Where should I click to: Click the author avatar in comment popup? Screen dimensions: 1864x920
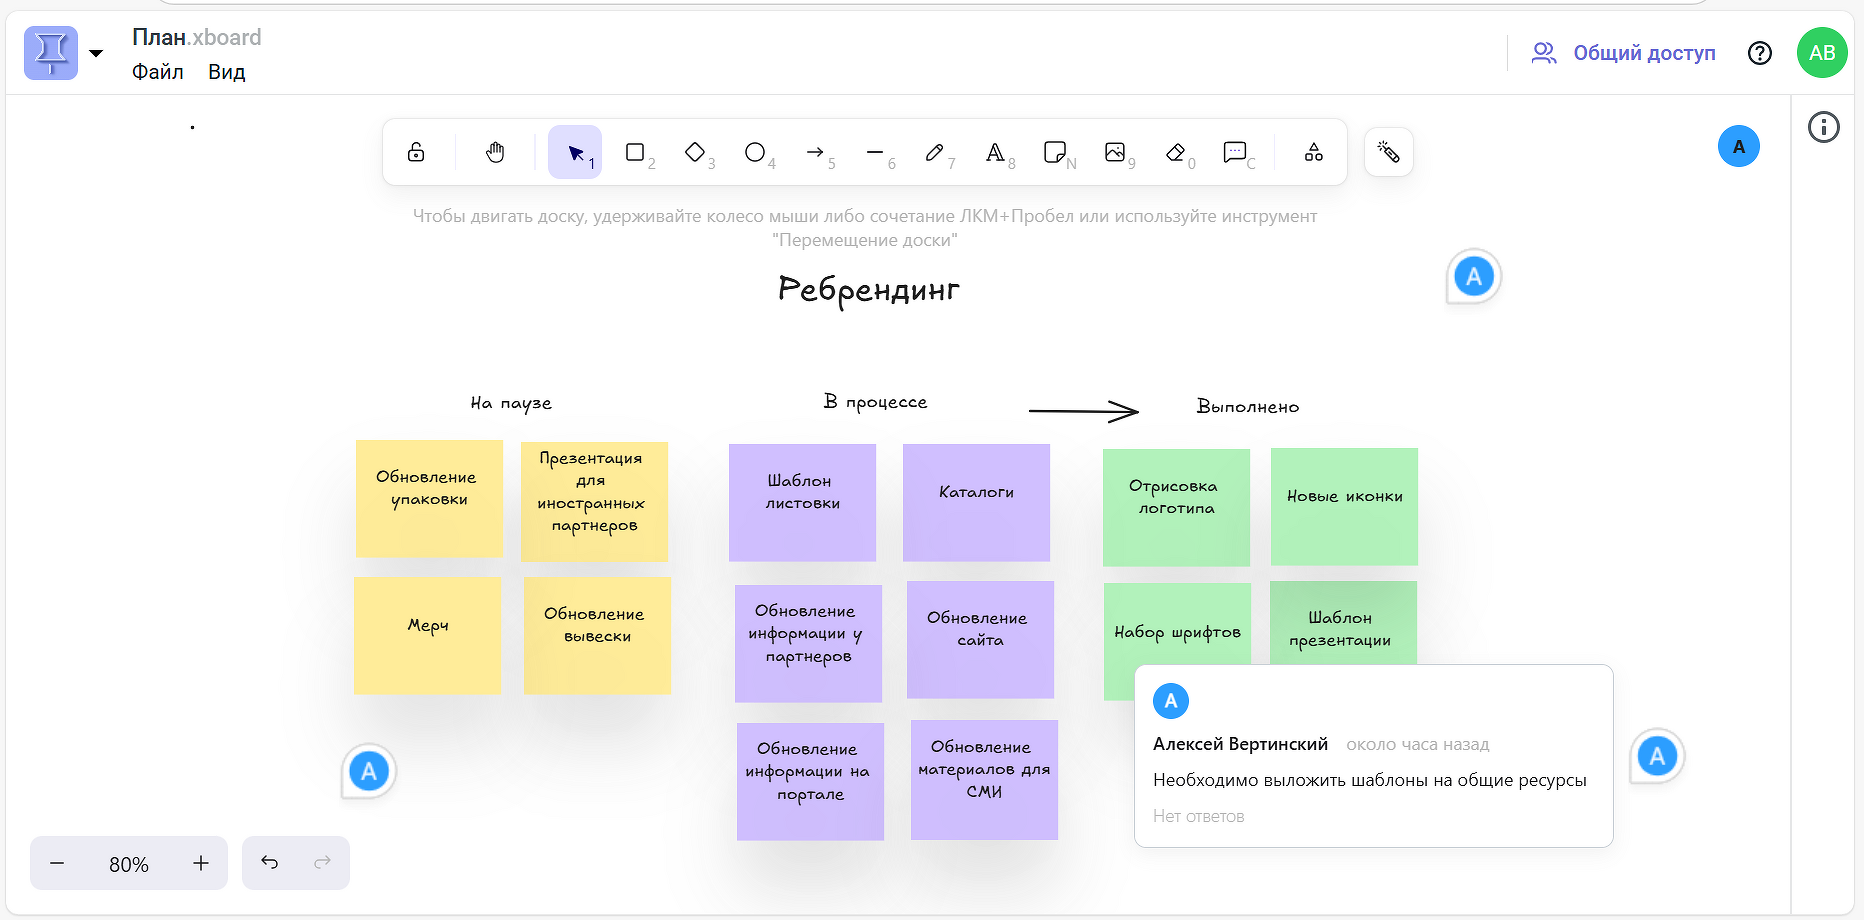coord(1171,701)
